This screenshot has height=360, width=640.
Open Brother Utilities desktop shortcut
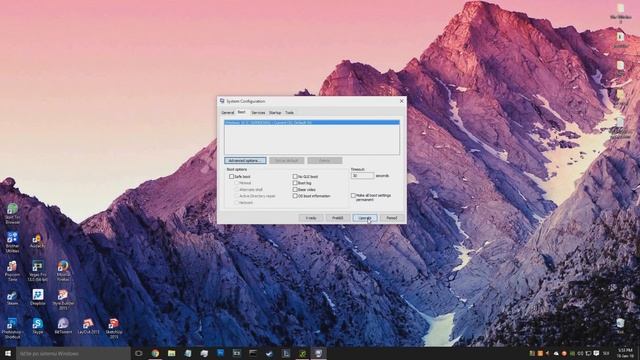12,242
